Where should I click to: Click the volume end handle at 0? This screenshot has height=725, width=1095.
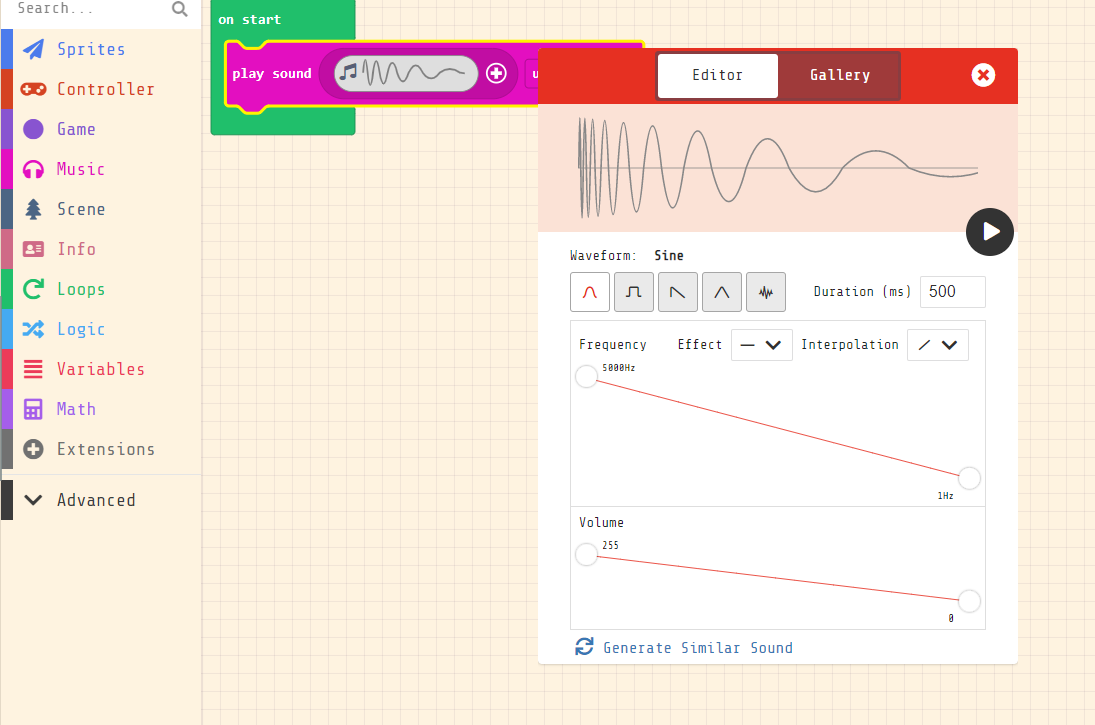tap(969, 601)
